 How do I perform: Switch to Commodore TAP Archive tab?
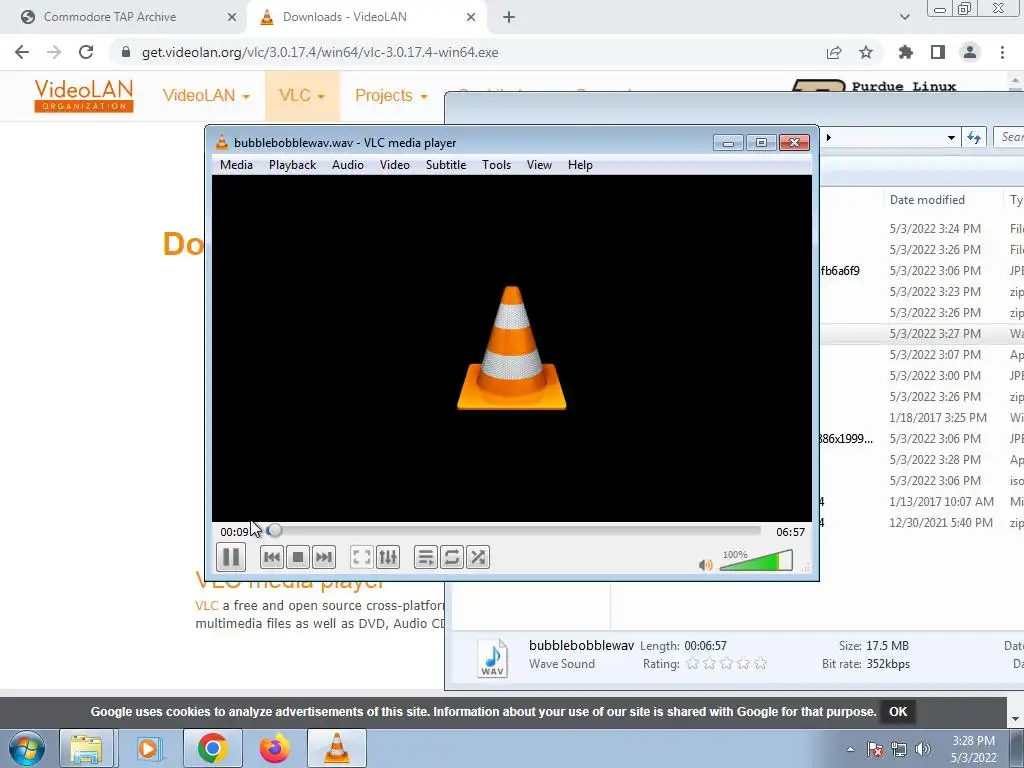pyautogui.click(x=124, y=18)
